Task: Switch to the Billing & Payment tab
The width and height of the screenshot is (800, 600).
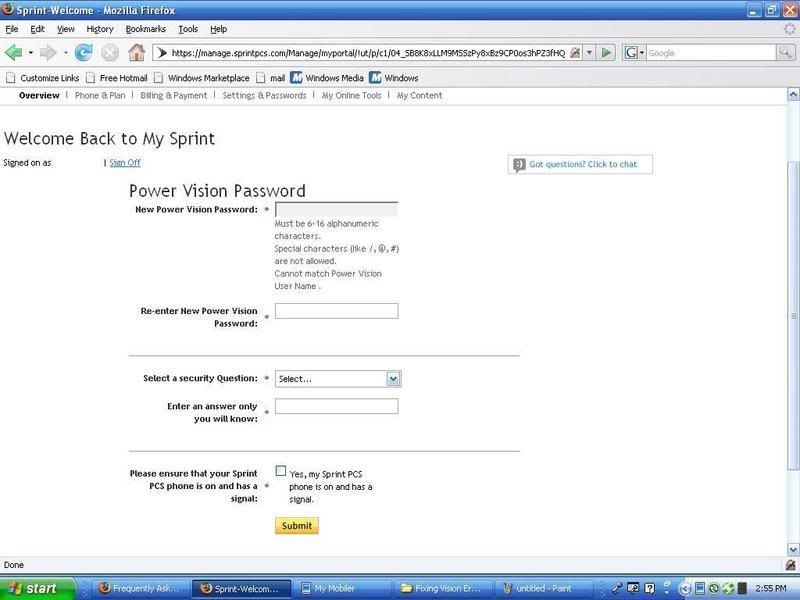Action: coord(174,95)
